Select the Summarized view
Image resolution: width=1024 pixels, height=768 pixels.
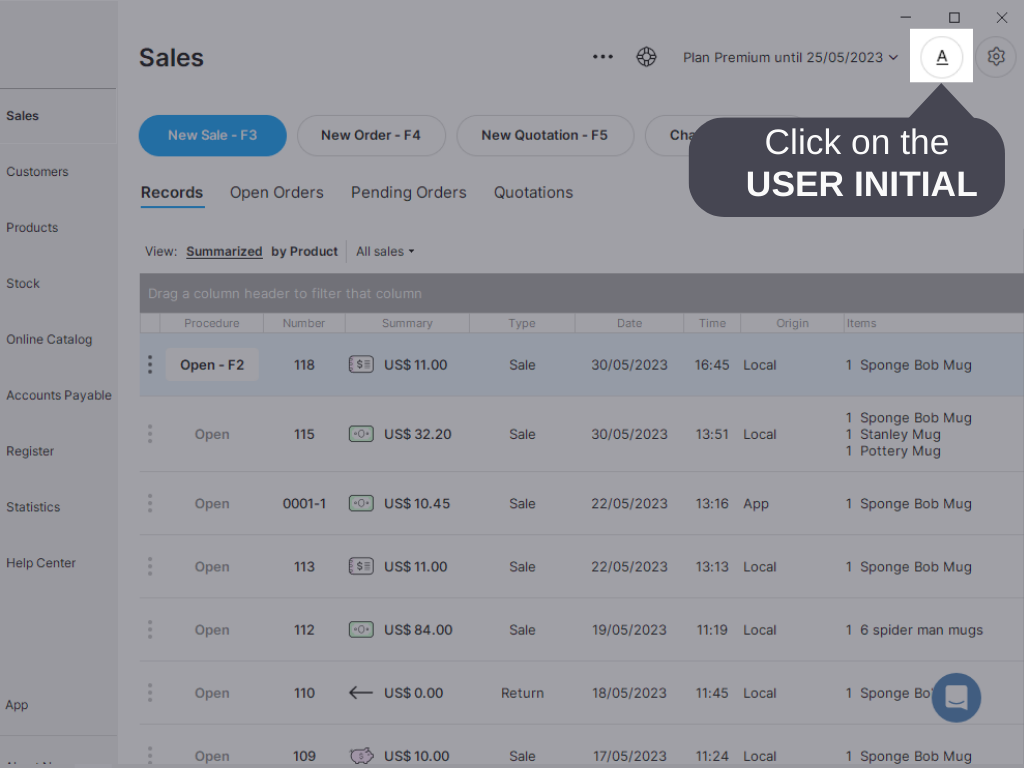[224, 251]
